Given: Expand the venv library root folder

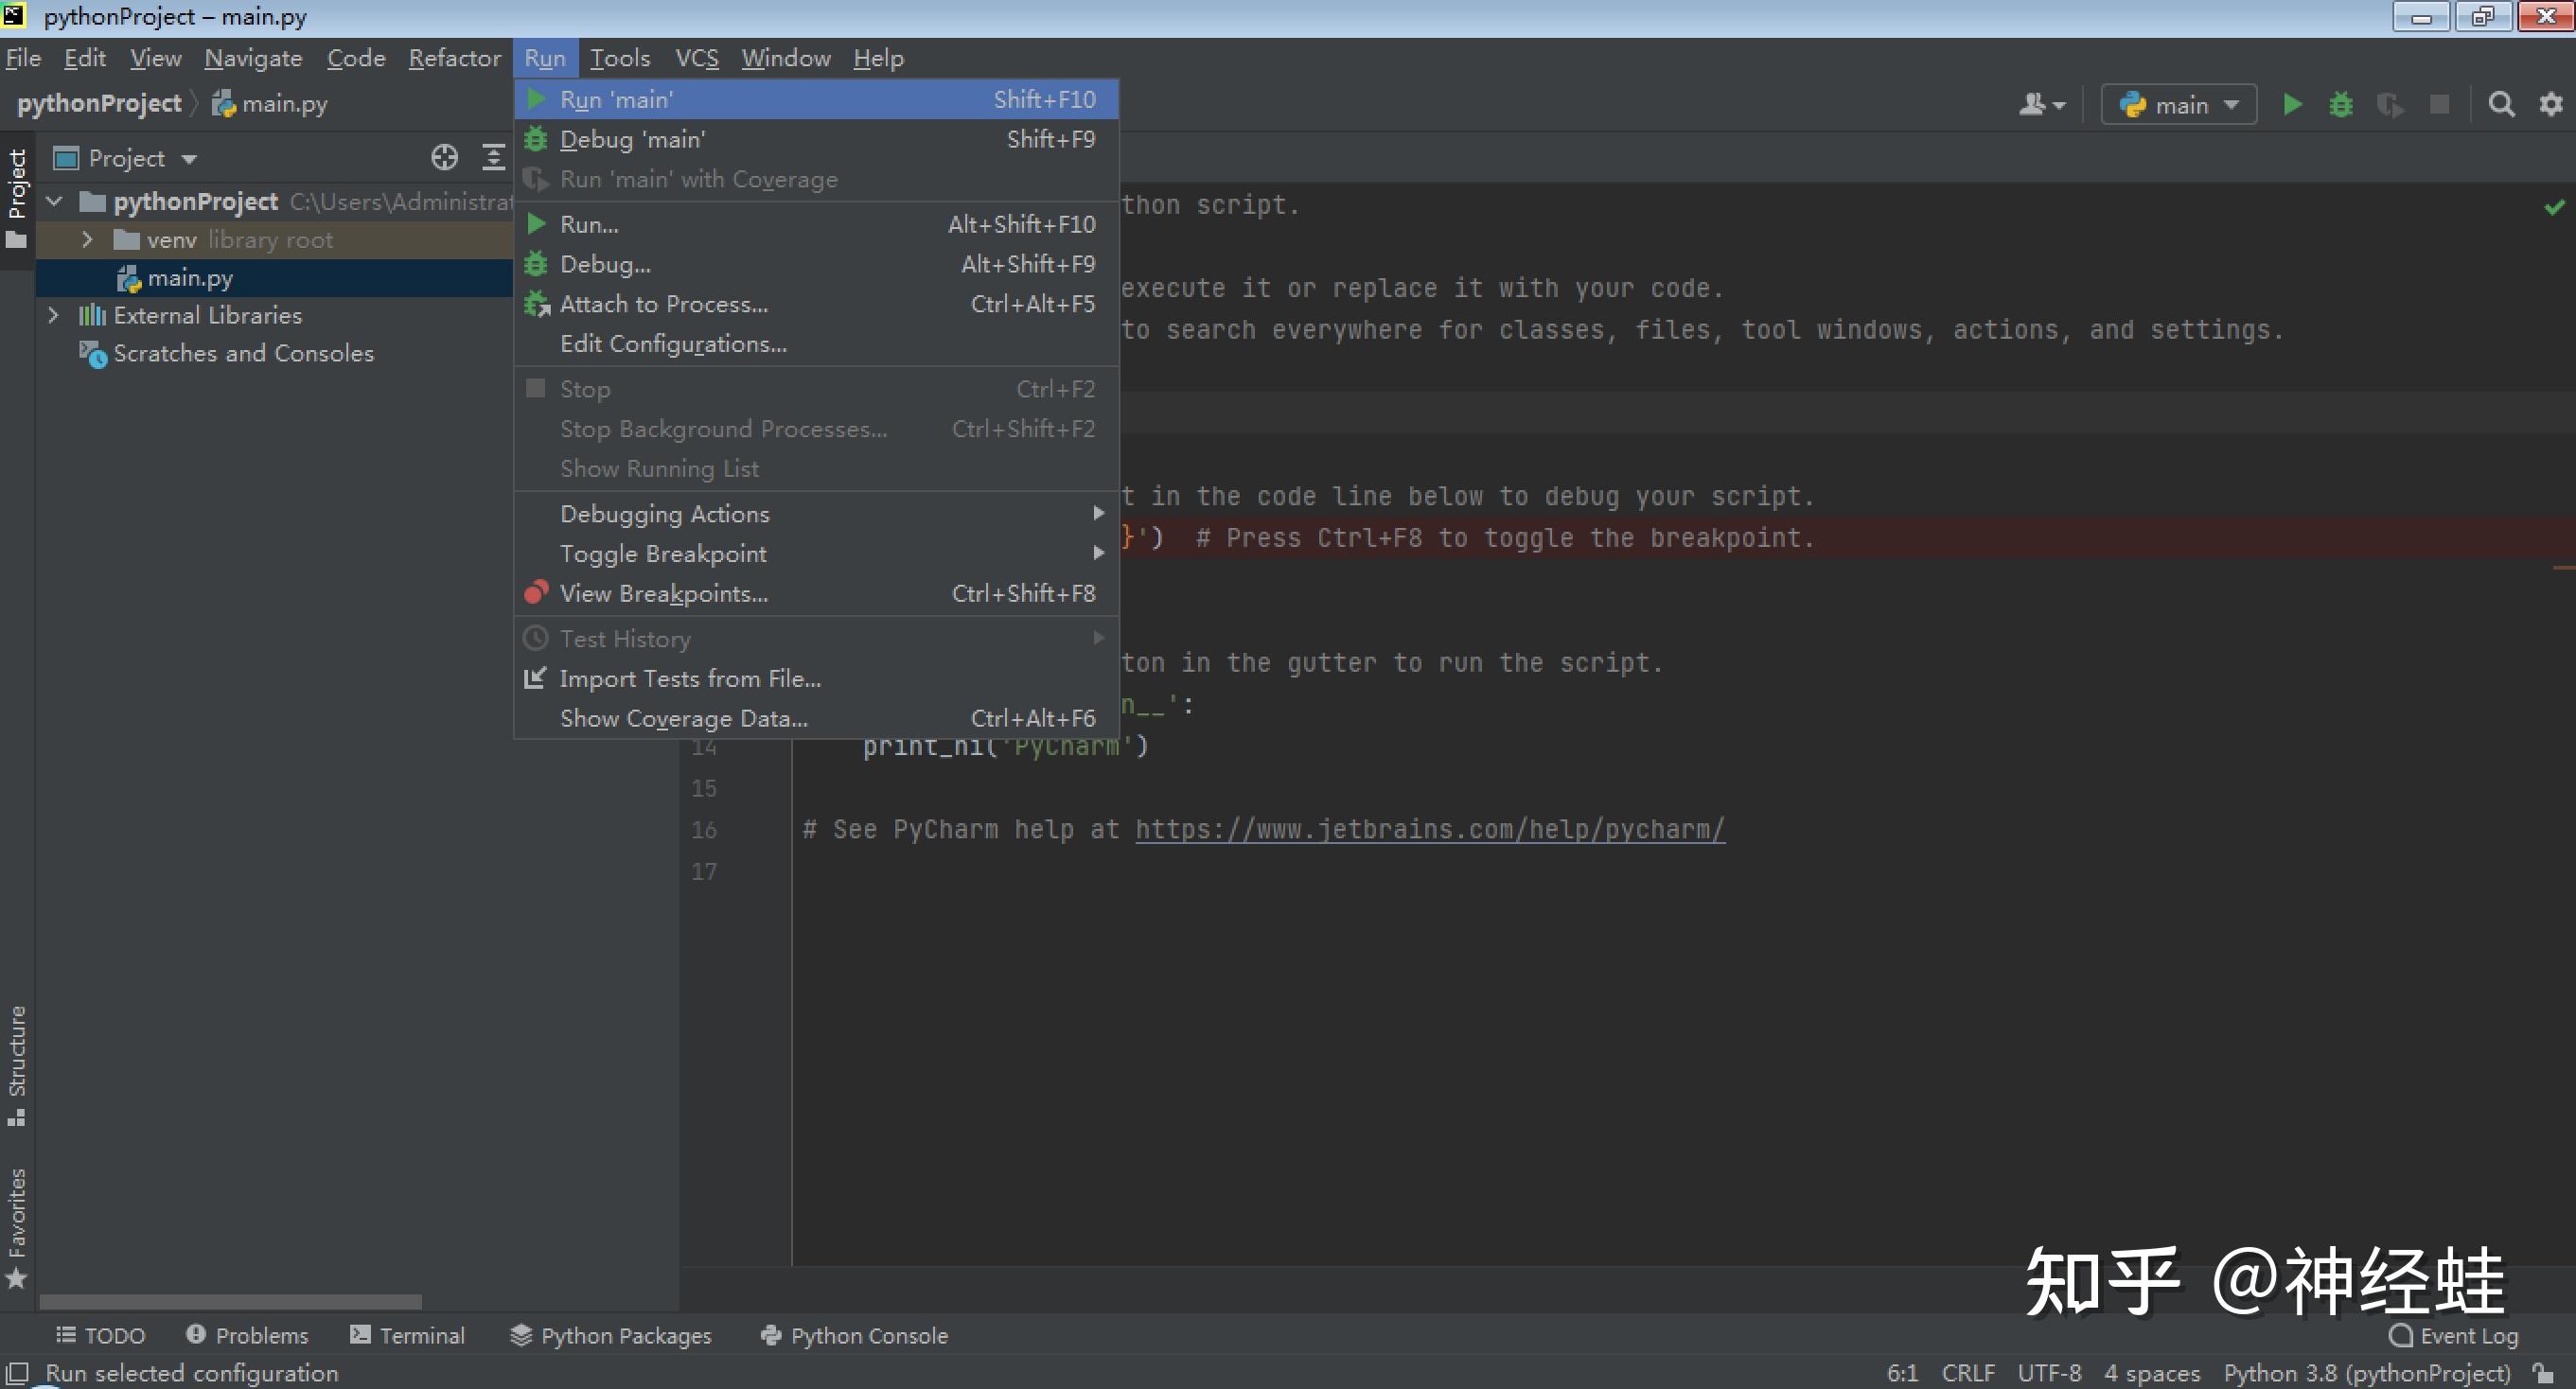Looking at the screenshot, I should point(87,239).
